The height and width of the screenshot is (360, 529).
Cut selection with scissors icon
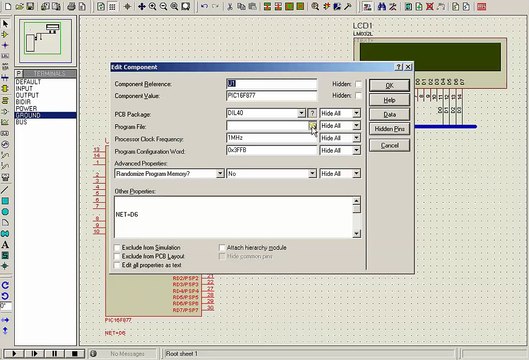[x=230, y=6]
